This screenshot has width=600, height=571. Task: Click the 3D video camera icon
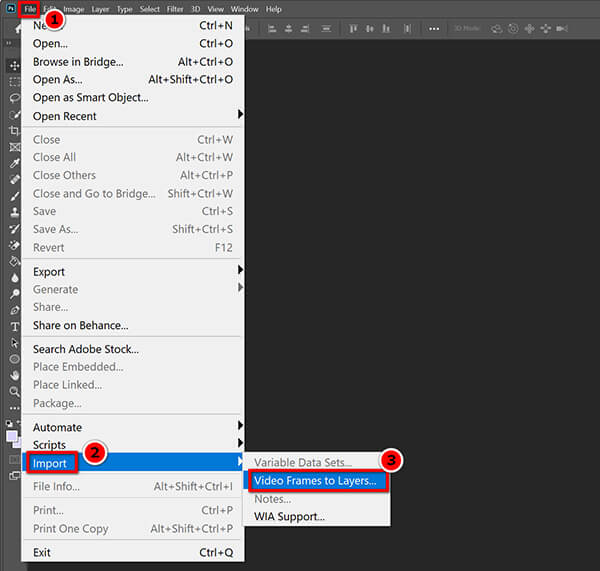click(562, 28)
